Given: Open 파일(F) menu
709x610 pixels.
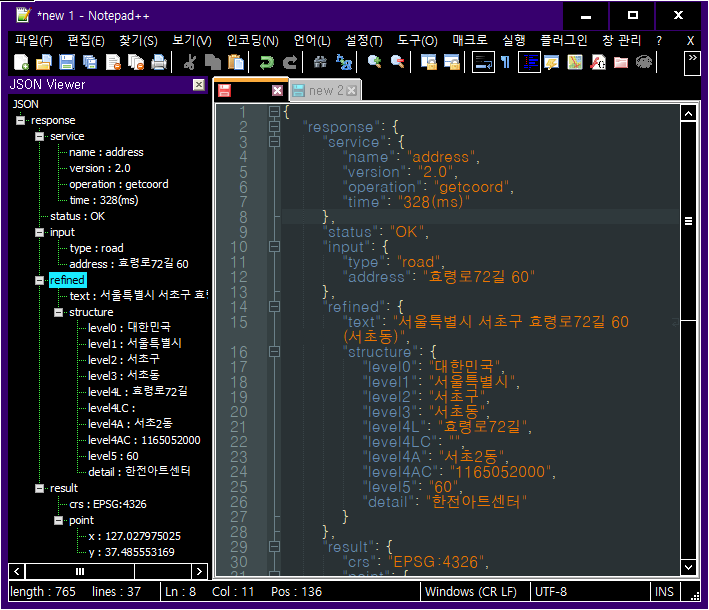Looking at the screenshot, I should [x=34, y=41].
